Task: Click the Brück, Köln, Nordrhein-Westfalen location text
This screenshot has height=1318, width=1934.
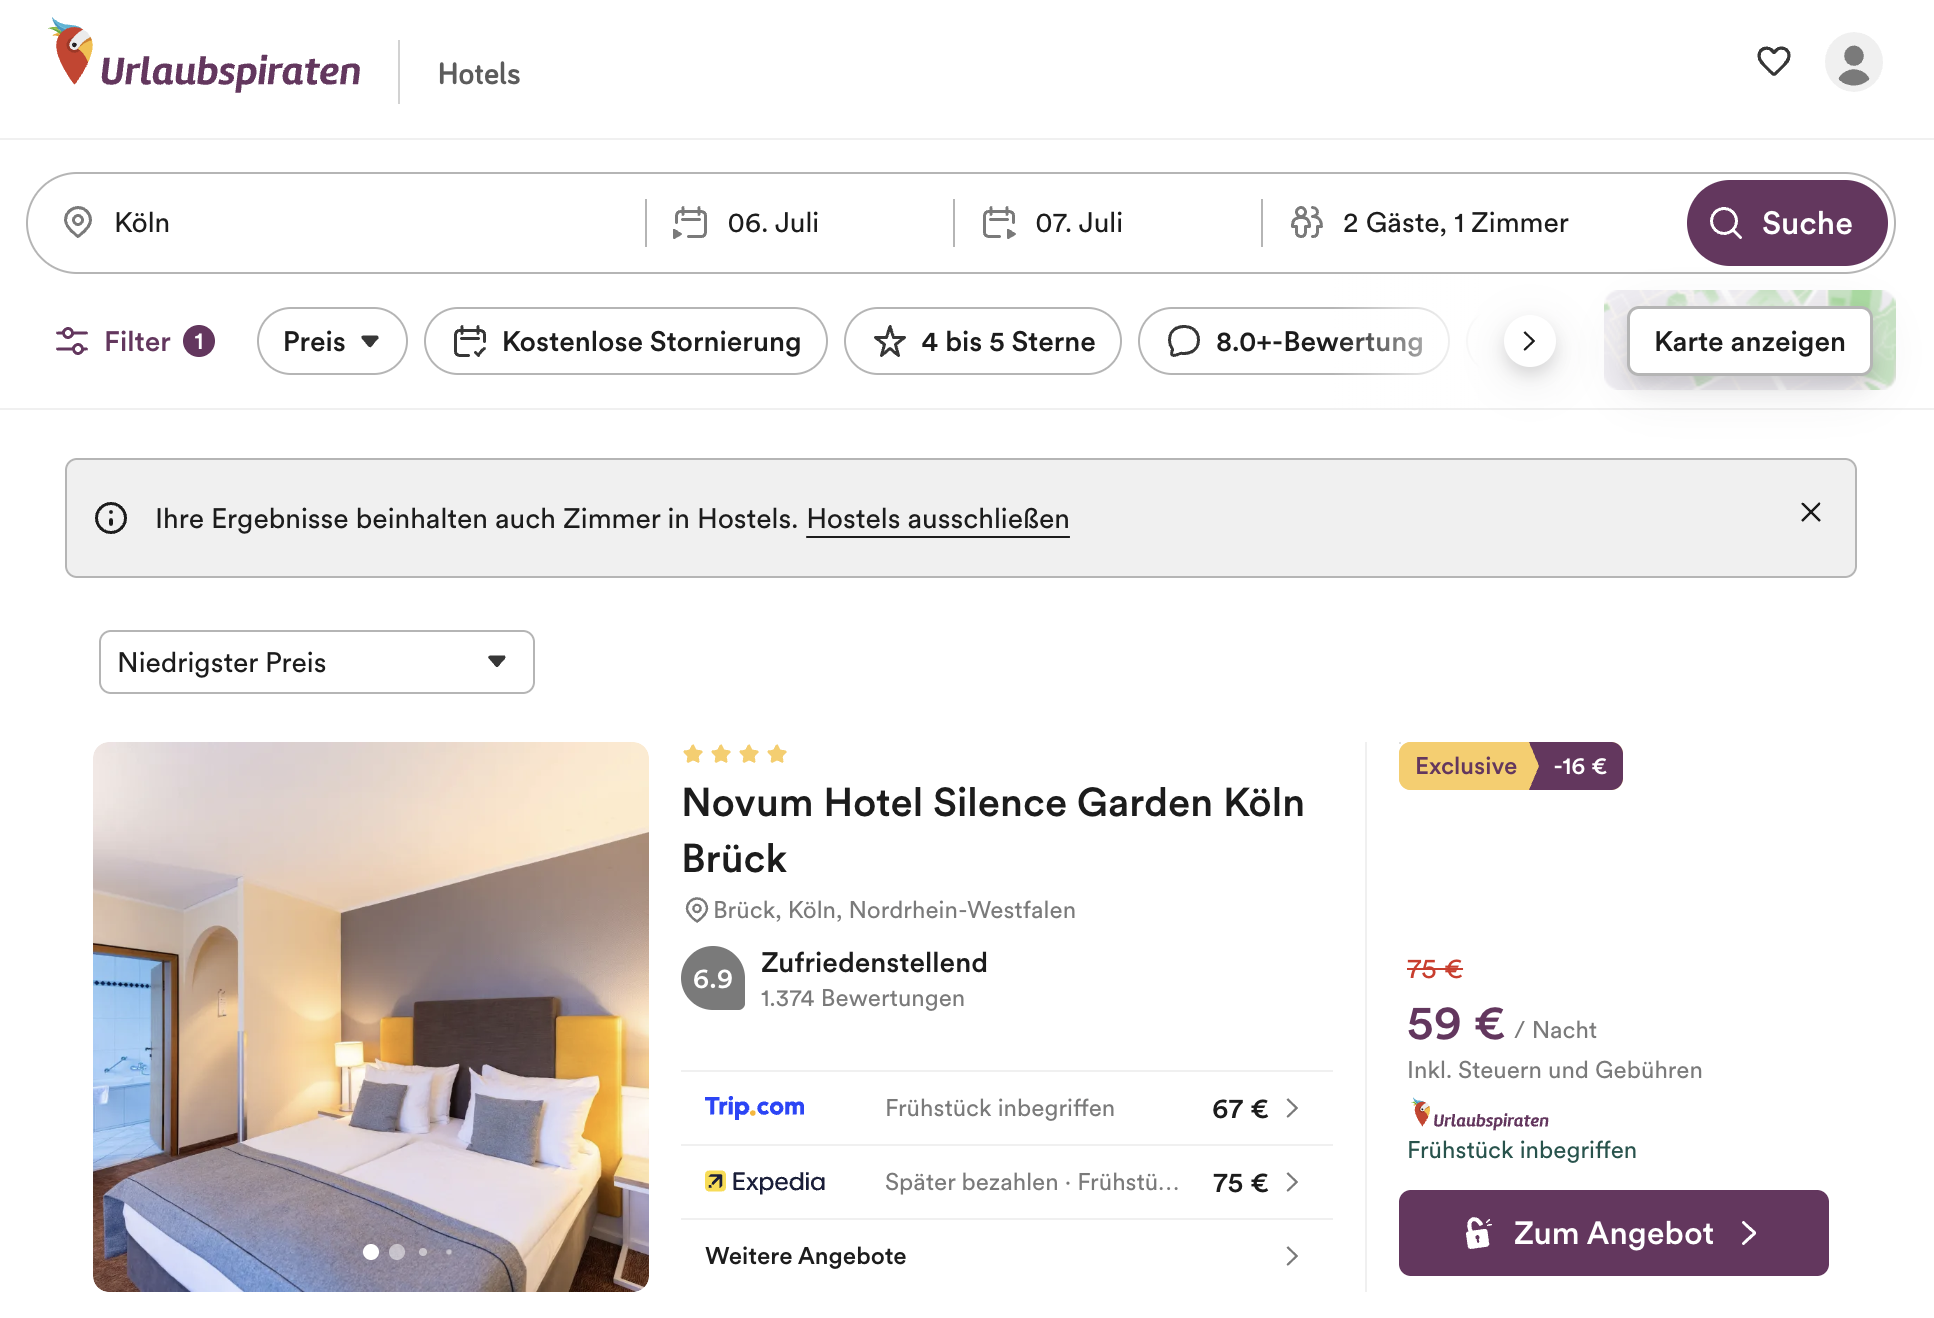Action: 894,910
